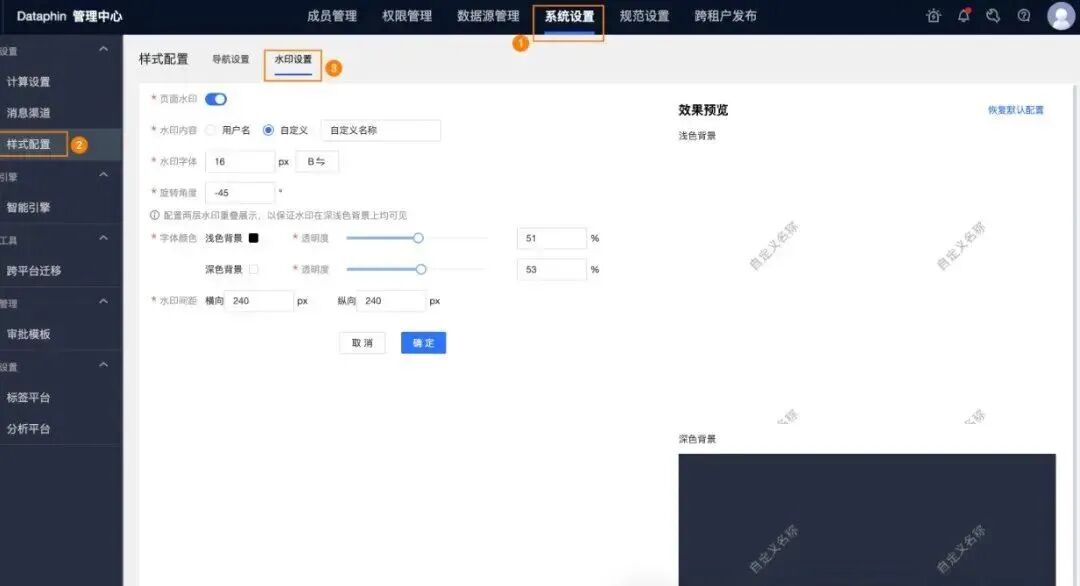
Task: Collapse the sidebar group above 审批模板
Action: click(103, 302)
